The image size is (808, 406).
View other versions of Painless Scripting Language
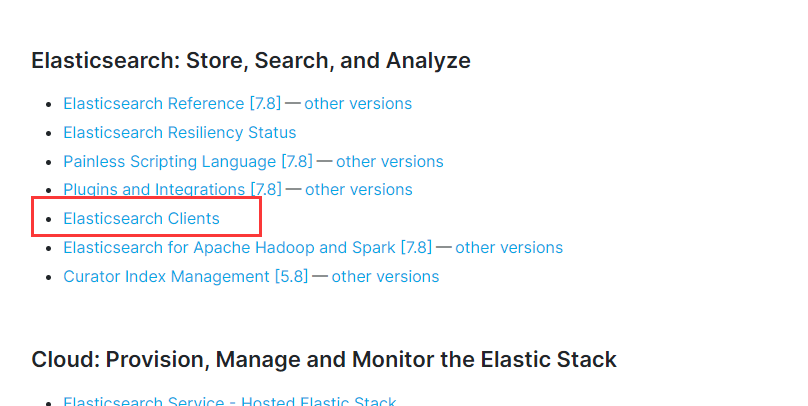coord(389,161)
